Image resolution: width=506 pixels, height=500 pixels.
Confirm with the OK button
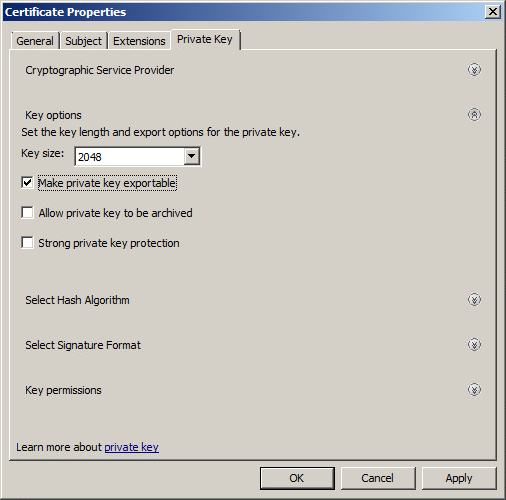pos(297,478)
